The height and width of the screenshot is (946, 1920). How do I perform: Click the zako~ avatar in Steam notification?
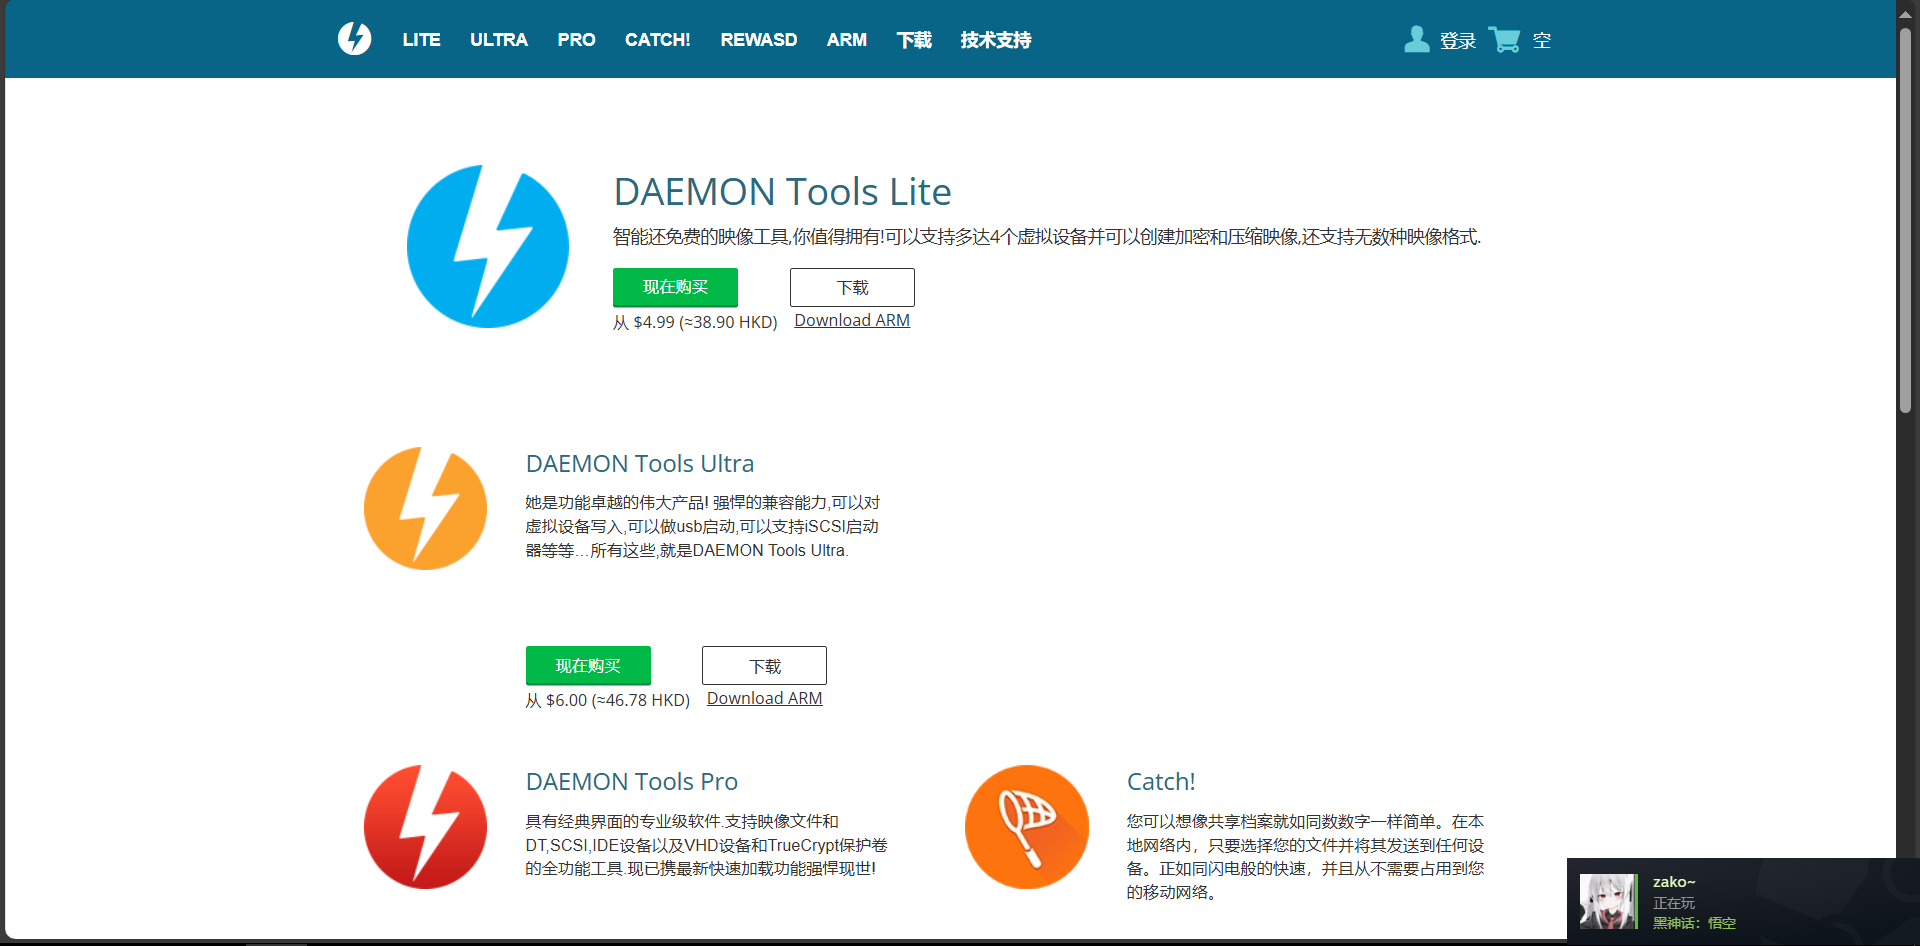tap(1608, 901)
